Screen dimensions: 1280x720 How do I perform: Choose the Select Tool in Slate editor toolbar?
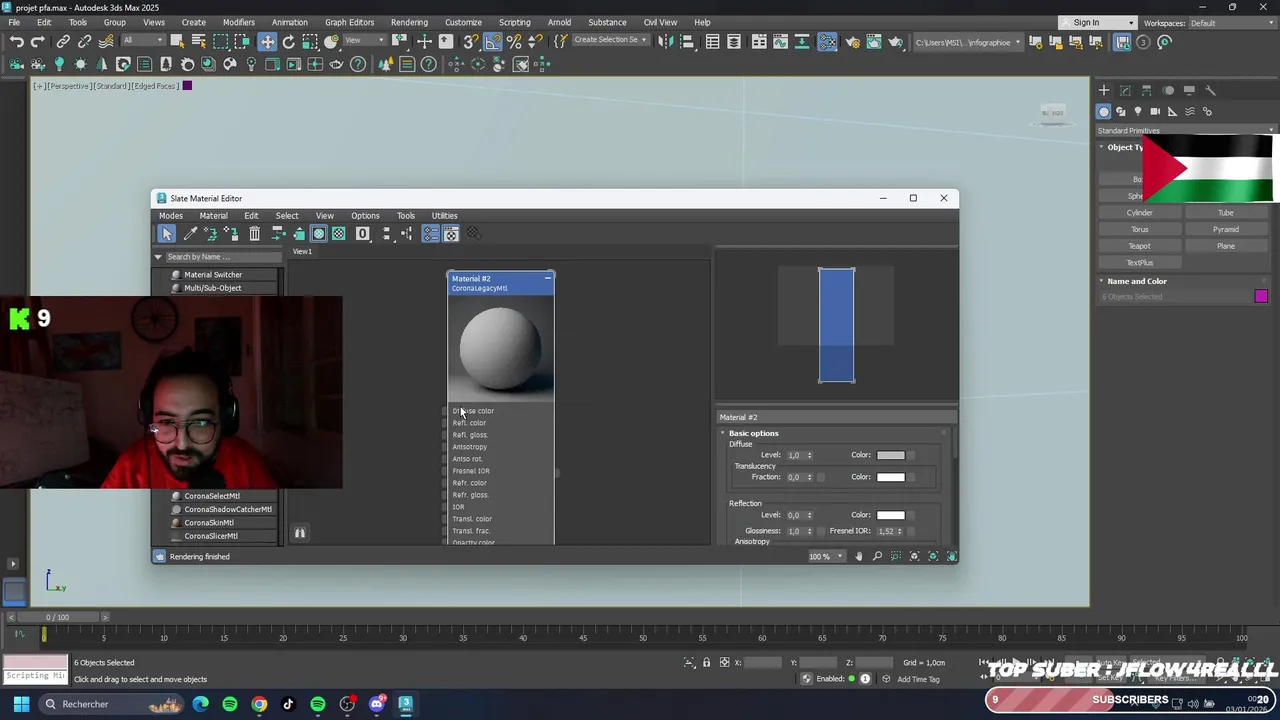pos(167,234)
